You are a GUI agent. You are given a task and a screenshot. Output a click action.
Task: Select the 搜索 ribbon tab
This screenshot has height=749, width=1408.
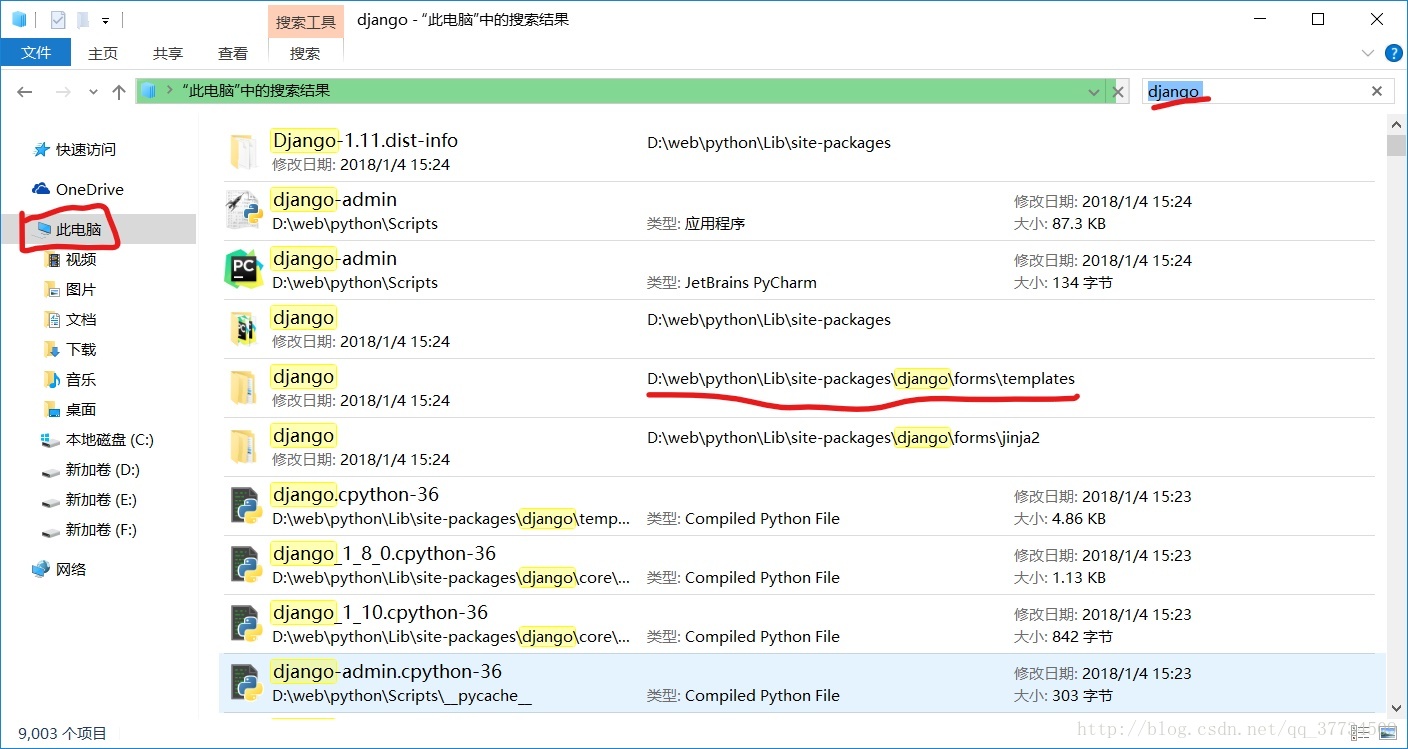point(305,53)
